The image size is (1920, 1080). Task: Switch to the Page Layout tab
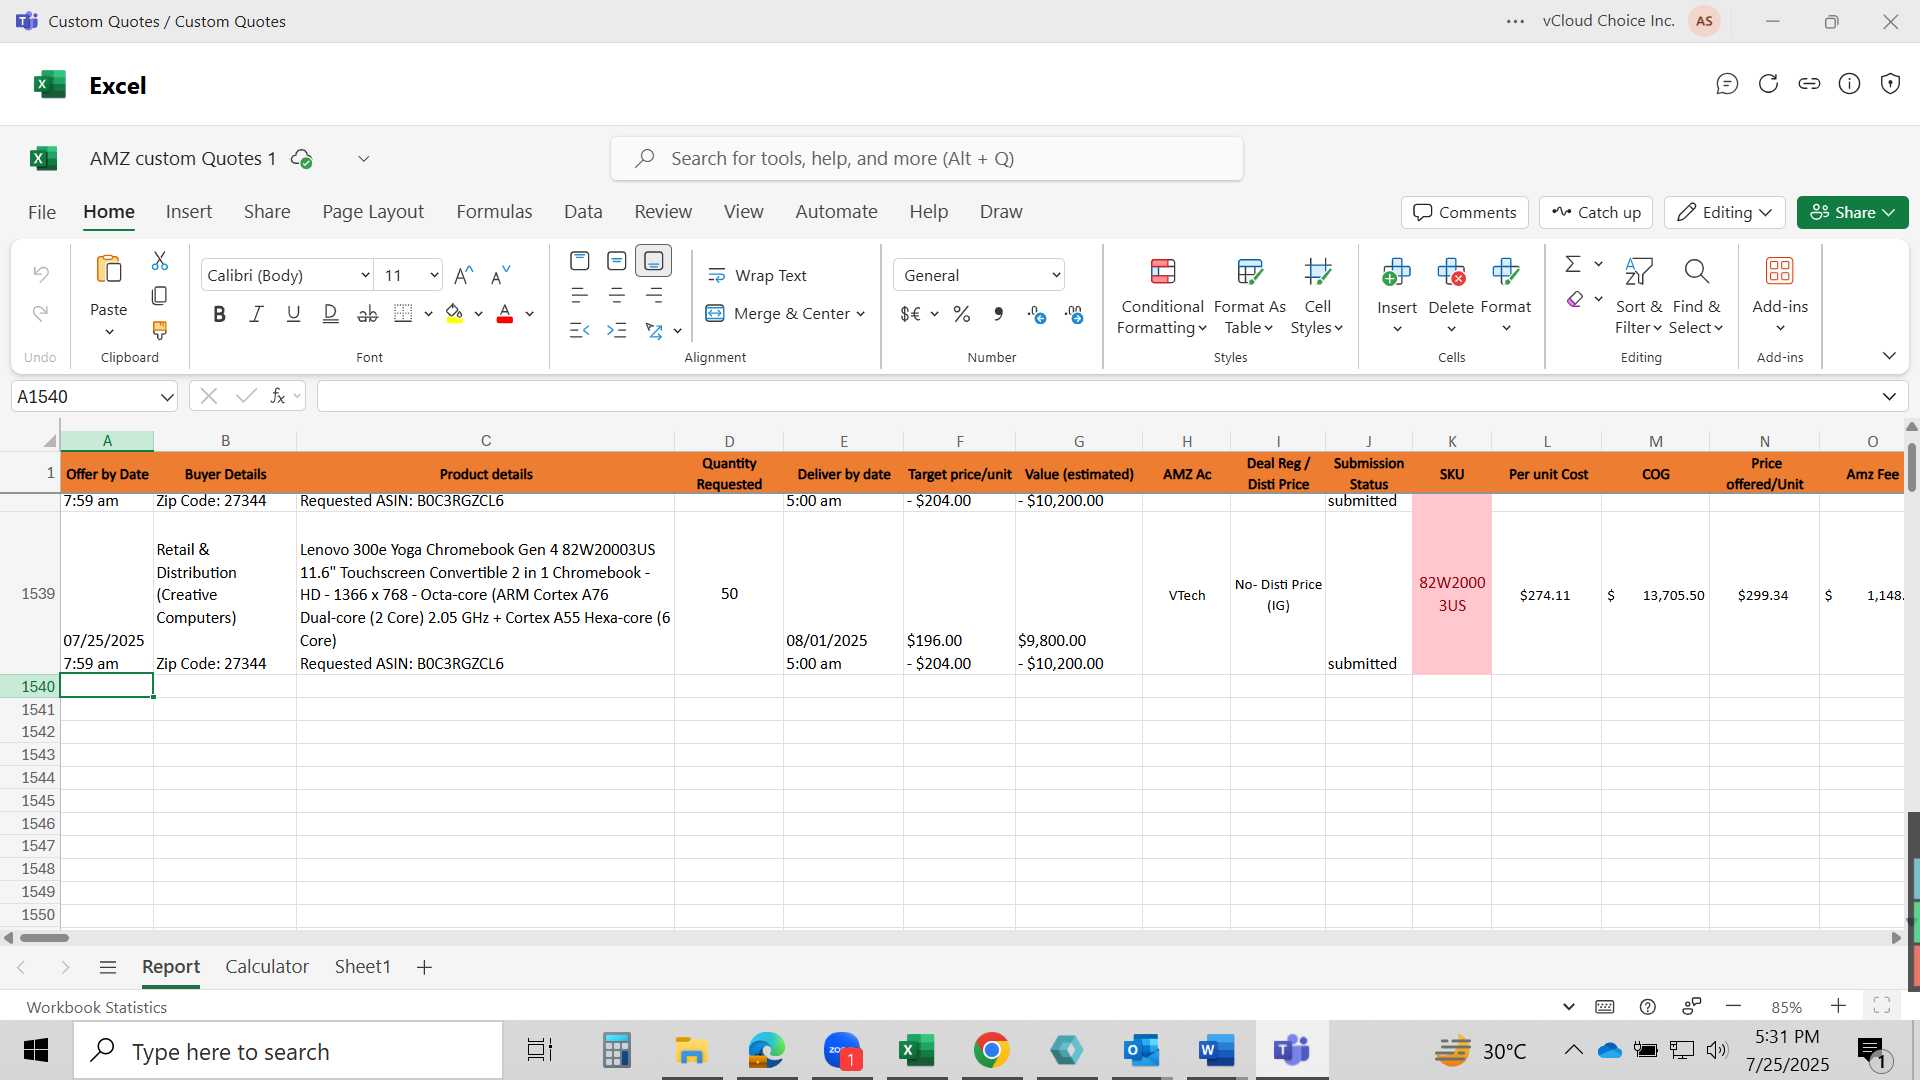click(x=373, y=212)
